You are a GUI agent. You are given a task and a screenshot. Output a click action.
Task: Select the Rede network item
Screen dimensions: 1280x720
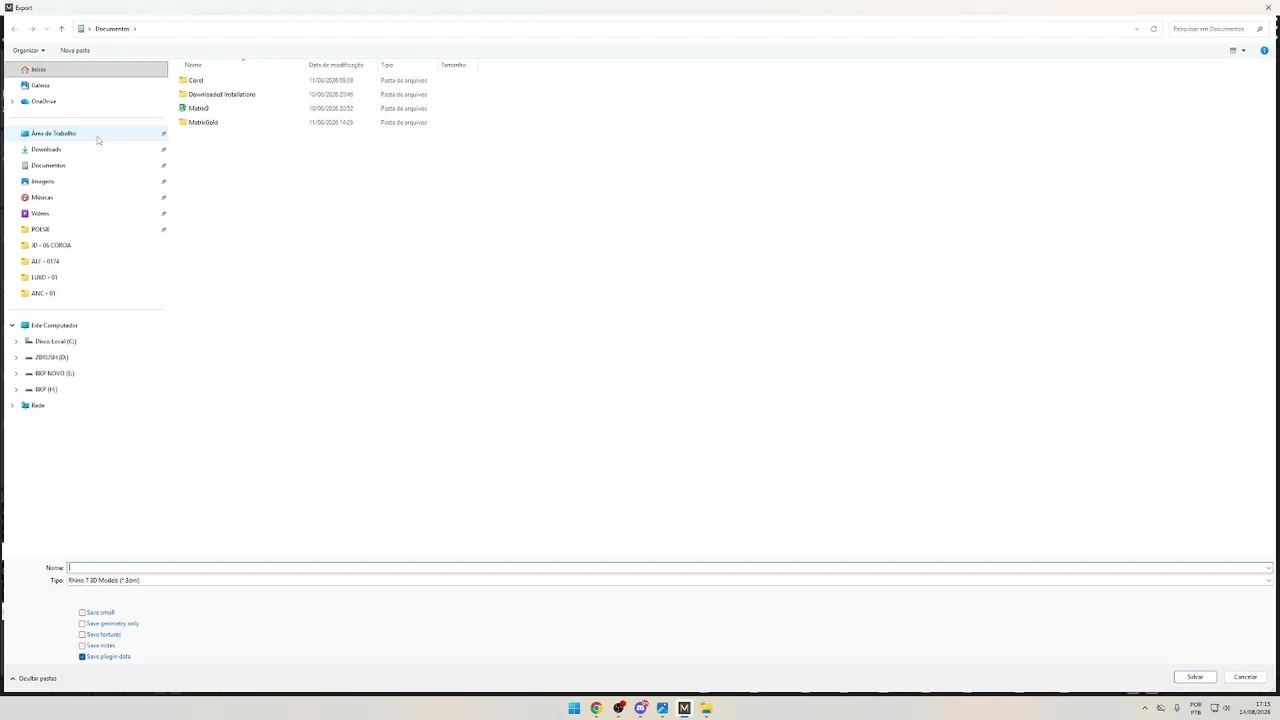coord(37,405)
